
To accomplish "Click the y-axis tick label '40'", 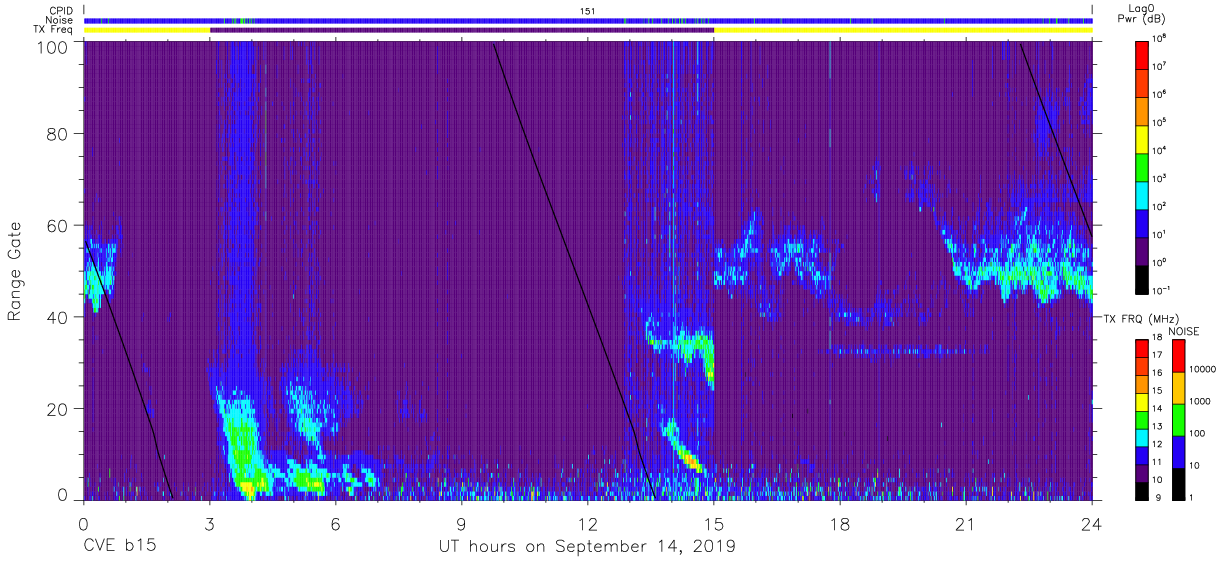I will (56, 317).
